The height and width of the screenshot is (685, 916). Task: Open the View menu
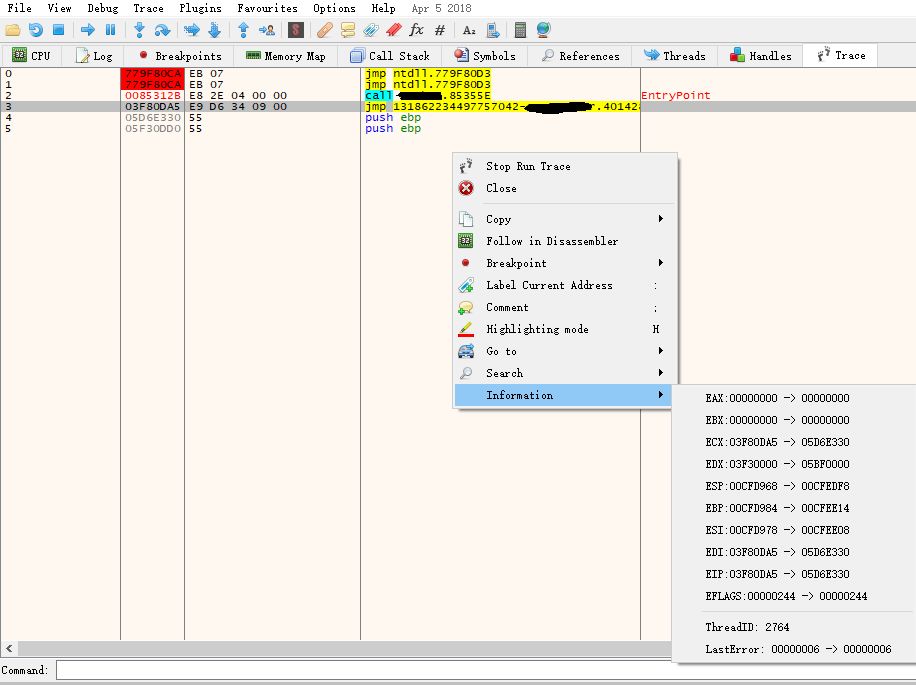click(x=59, y=8)
